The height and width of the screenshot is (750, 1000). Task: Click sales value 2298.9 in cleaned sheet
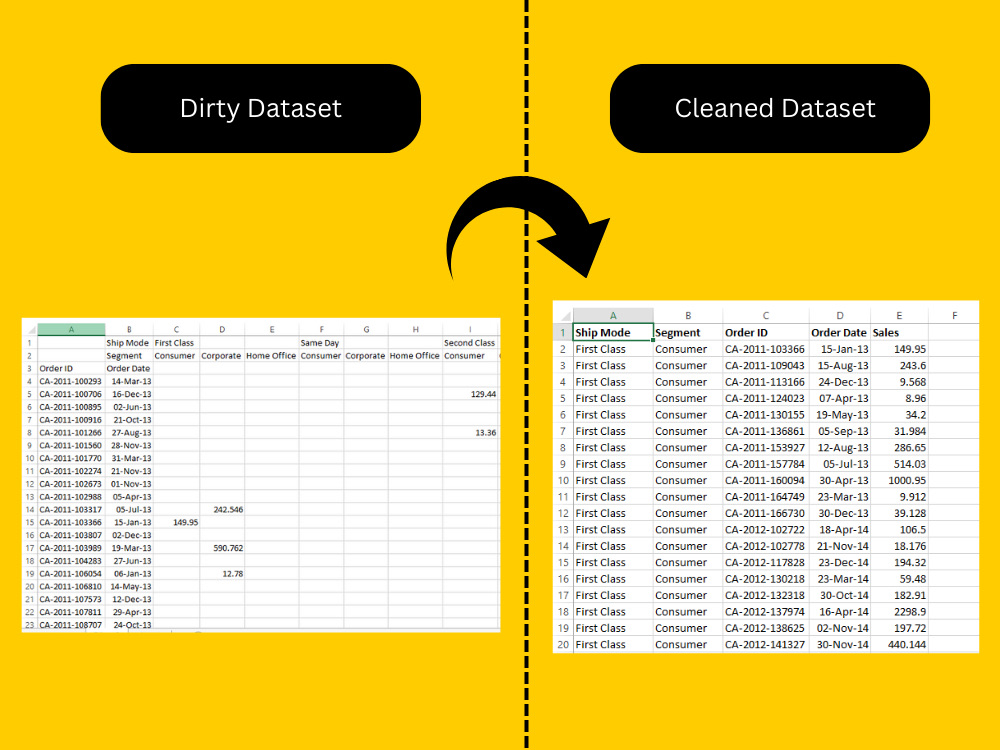[899, 612]
